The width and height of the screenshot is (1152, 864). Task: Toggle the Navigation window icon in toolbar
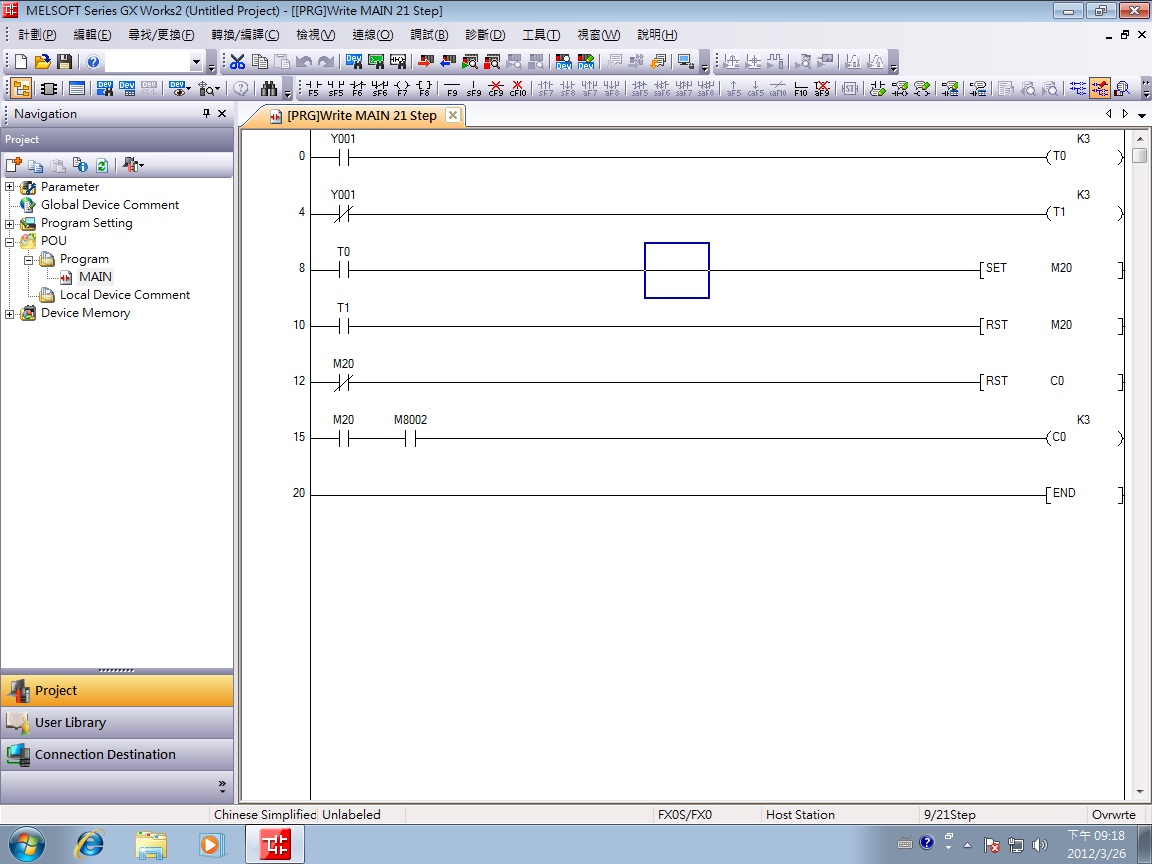point(21,88)
